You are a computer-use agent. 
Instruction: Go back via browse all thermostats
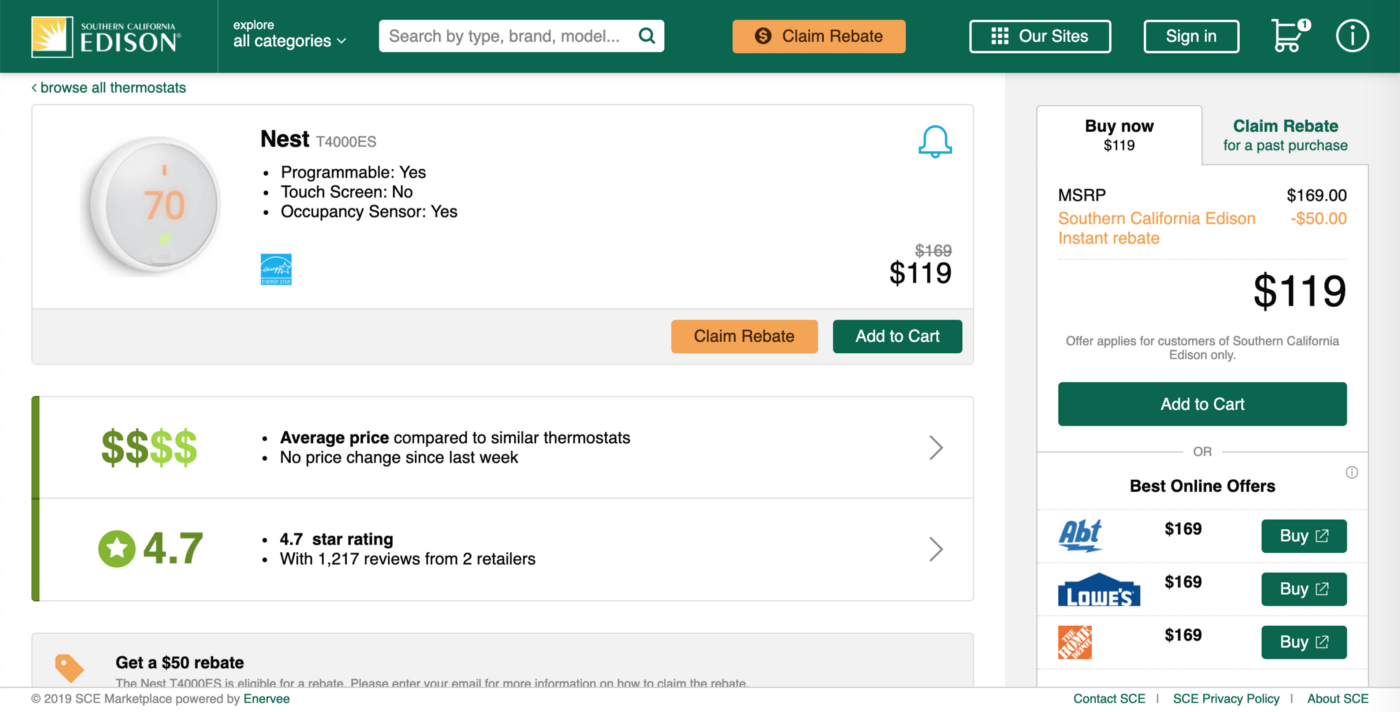click(x=109, y=88)
